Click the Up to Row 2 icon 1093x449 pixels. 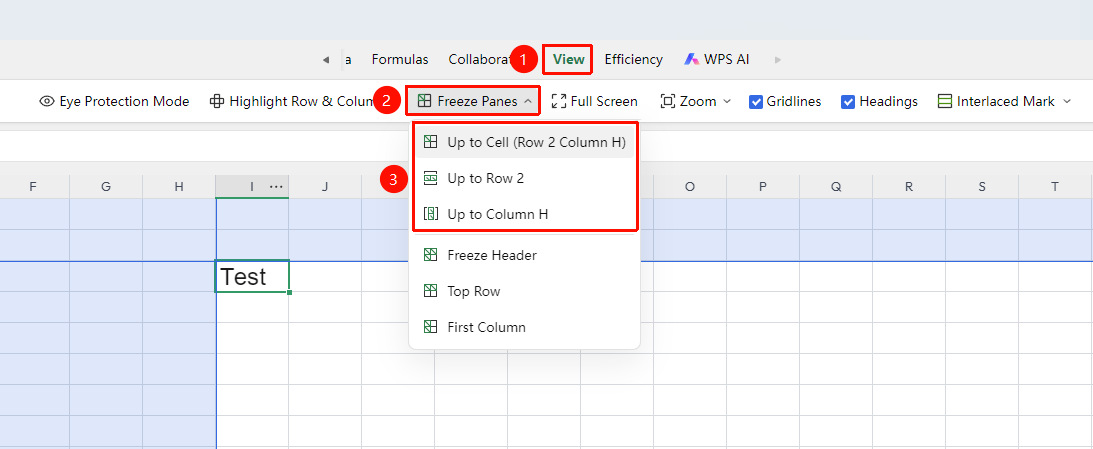tap(431, 178)
